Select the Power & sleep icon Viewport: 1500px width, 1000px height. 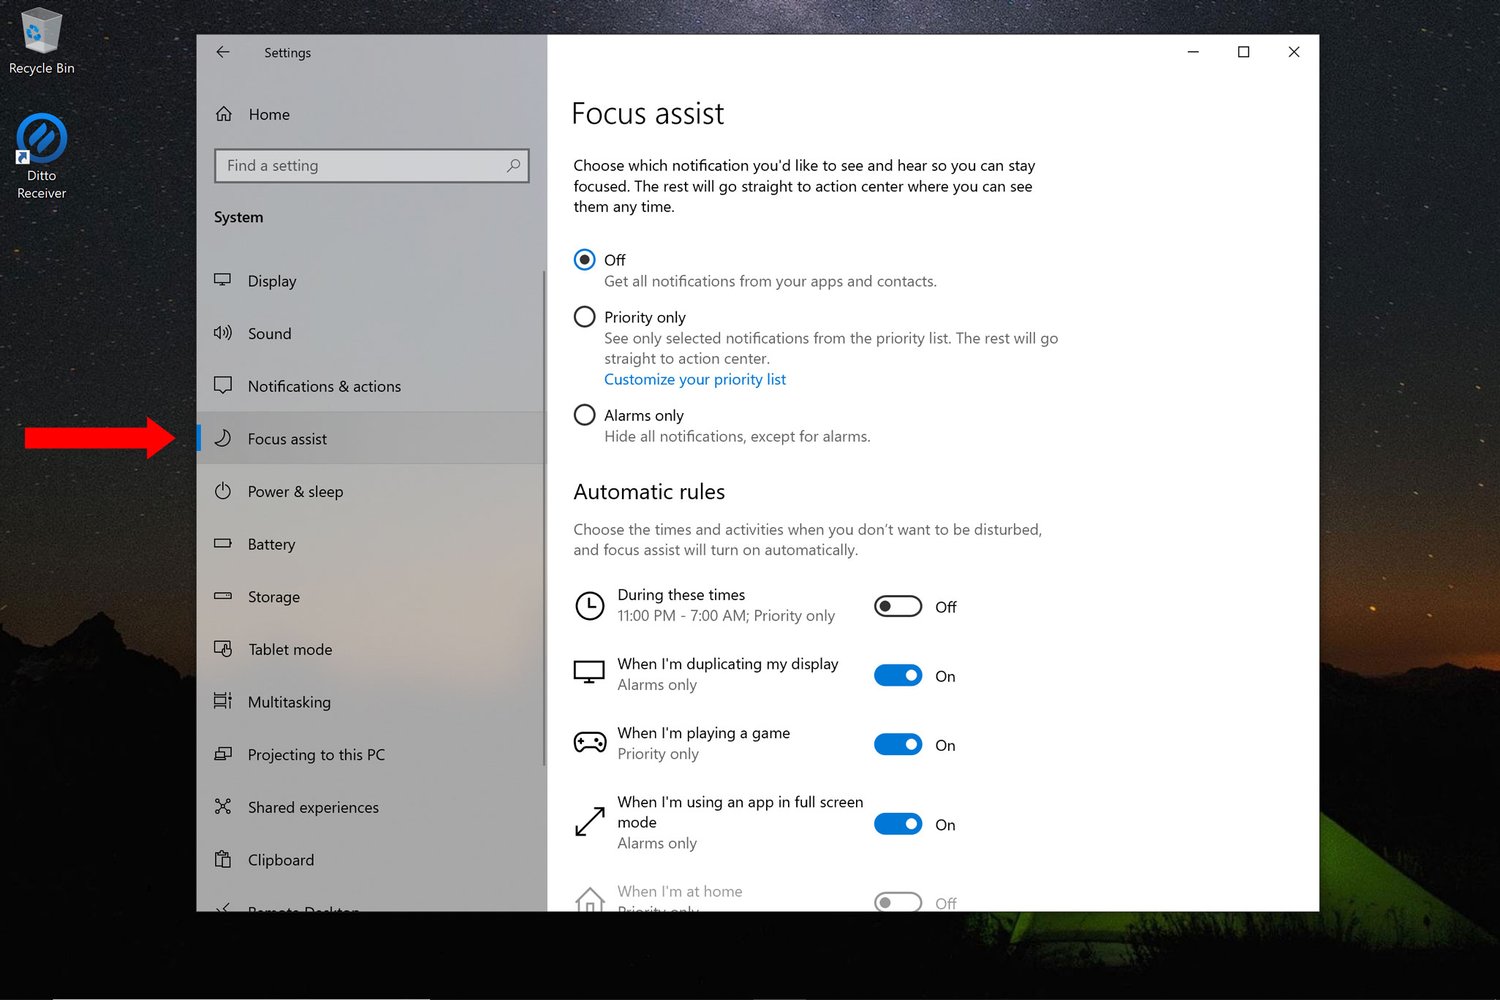click(x=223, y=491)
